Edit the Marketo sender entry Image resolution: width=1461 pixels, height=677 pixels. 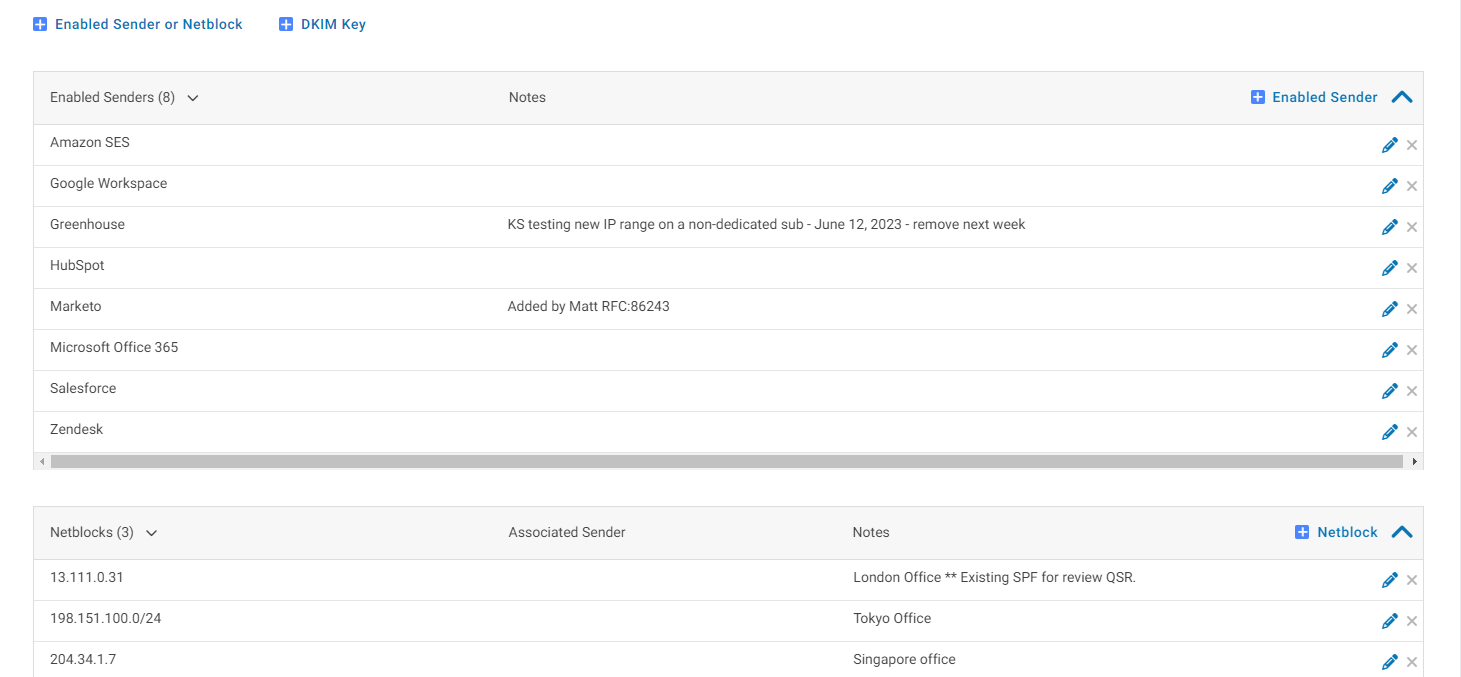[x=1390, y=308]
